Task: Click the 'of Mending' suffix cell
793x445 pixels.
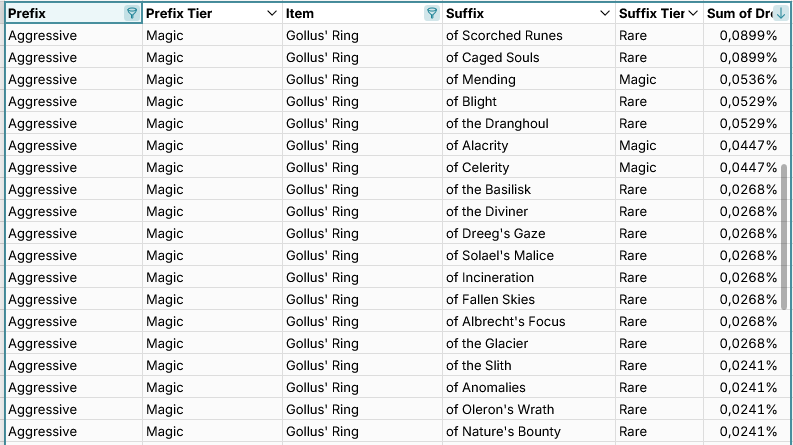Action: coord(528,79)
